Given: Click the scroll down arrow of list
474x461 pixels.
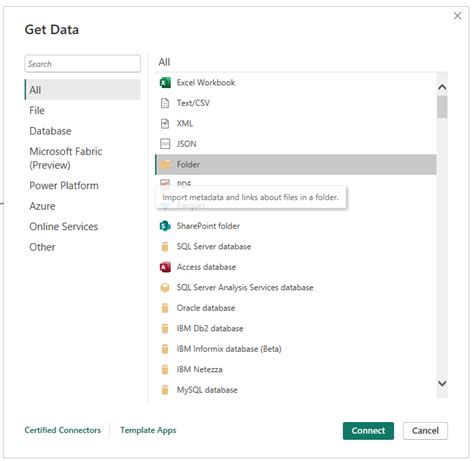Looking at the screenshot, I should (443, 384).
